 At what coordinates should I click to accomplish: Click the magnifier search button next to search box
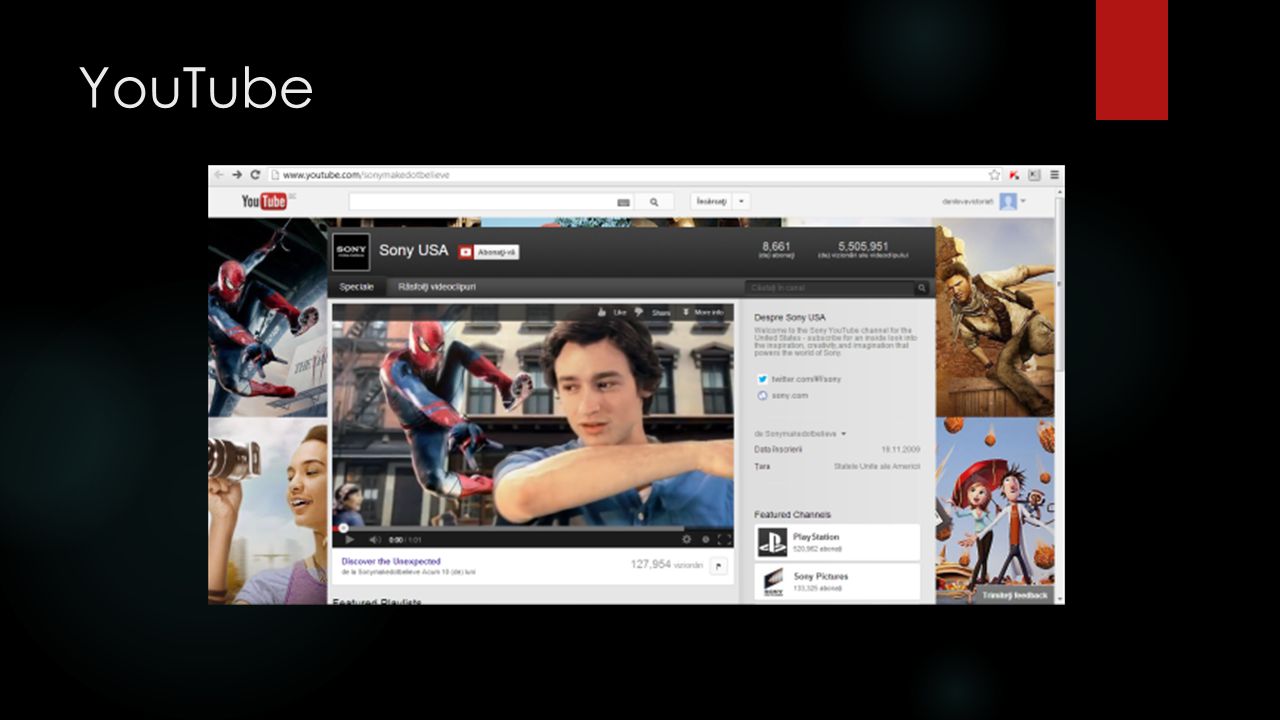coord(654,201)
